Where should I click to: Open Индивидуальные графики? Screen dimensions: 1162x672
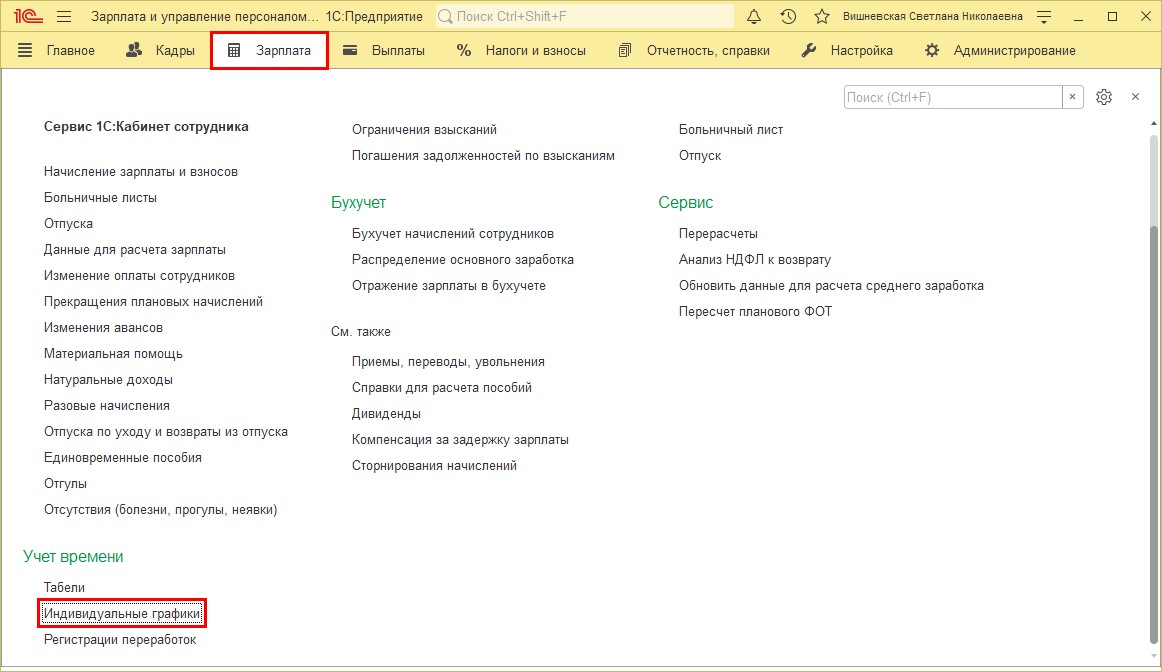pyautogui.click(x=122, y=613)
